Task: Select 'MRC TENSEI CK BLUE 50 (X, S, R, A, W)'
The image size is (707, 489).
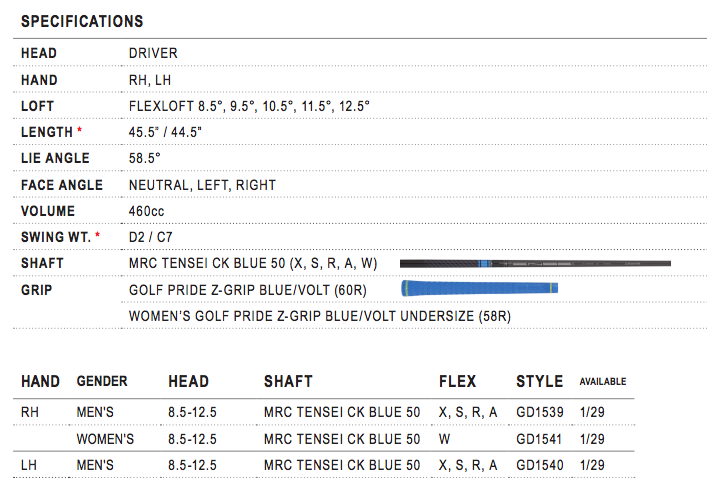Action: 253,263
